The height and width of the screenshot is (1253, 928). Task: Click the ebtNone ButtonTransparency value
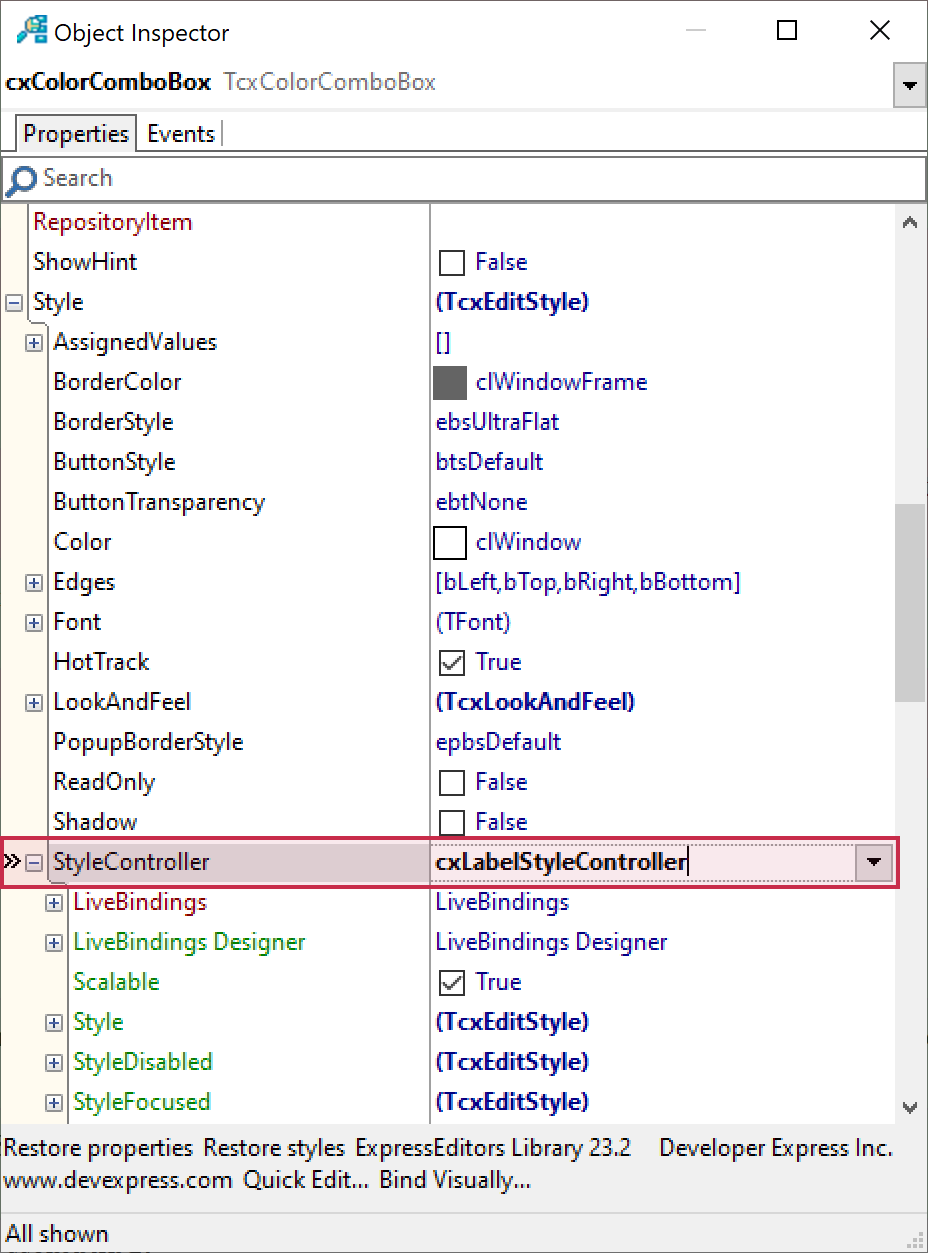tap(481, 502)
